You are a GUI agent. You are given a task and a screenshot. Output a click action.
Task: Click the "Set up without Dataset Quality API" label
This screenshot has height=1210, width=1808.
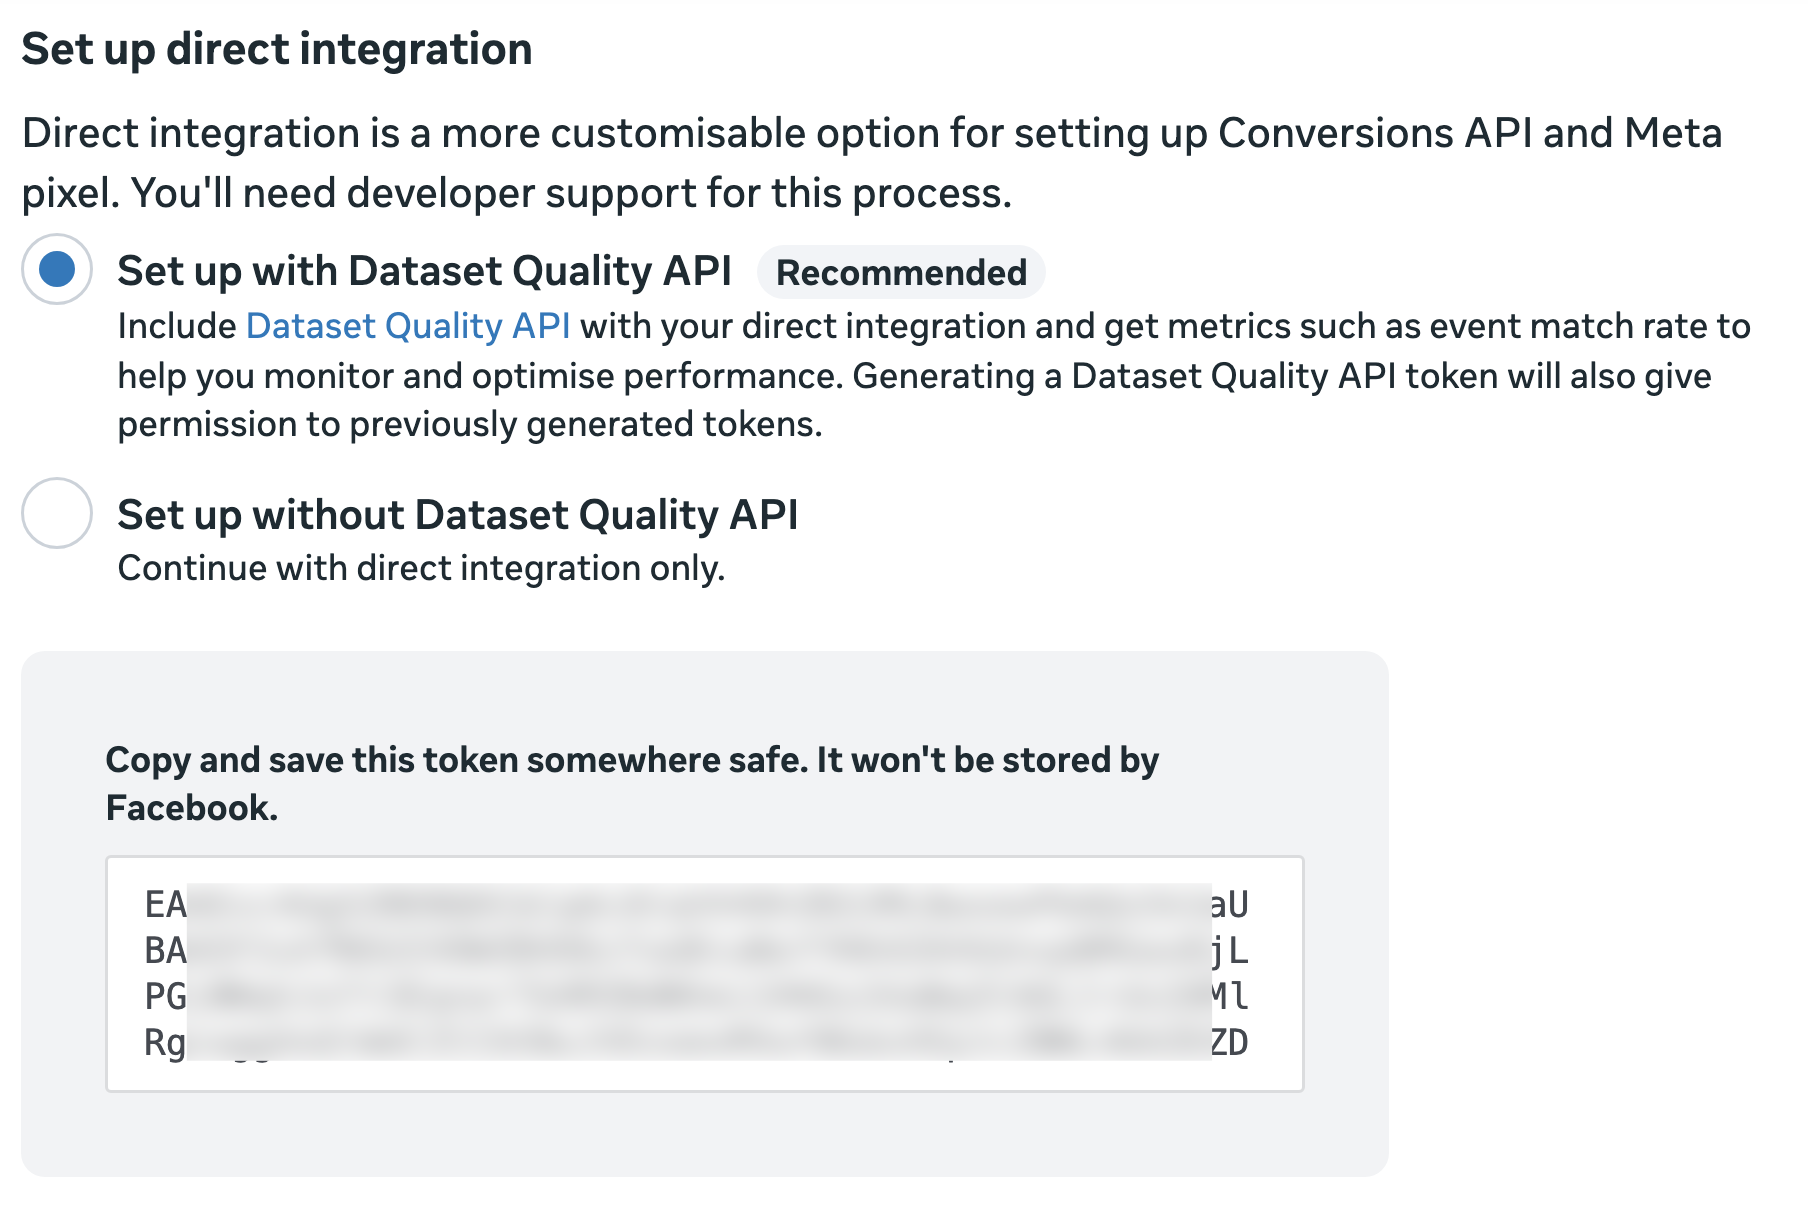(x=457, y=515)
